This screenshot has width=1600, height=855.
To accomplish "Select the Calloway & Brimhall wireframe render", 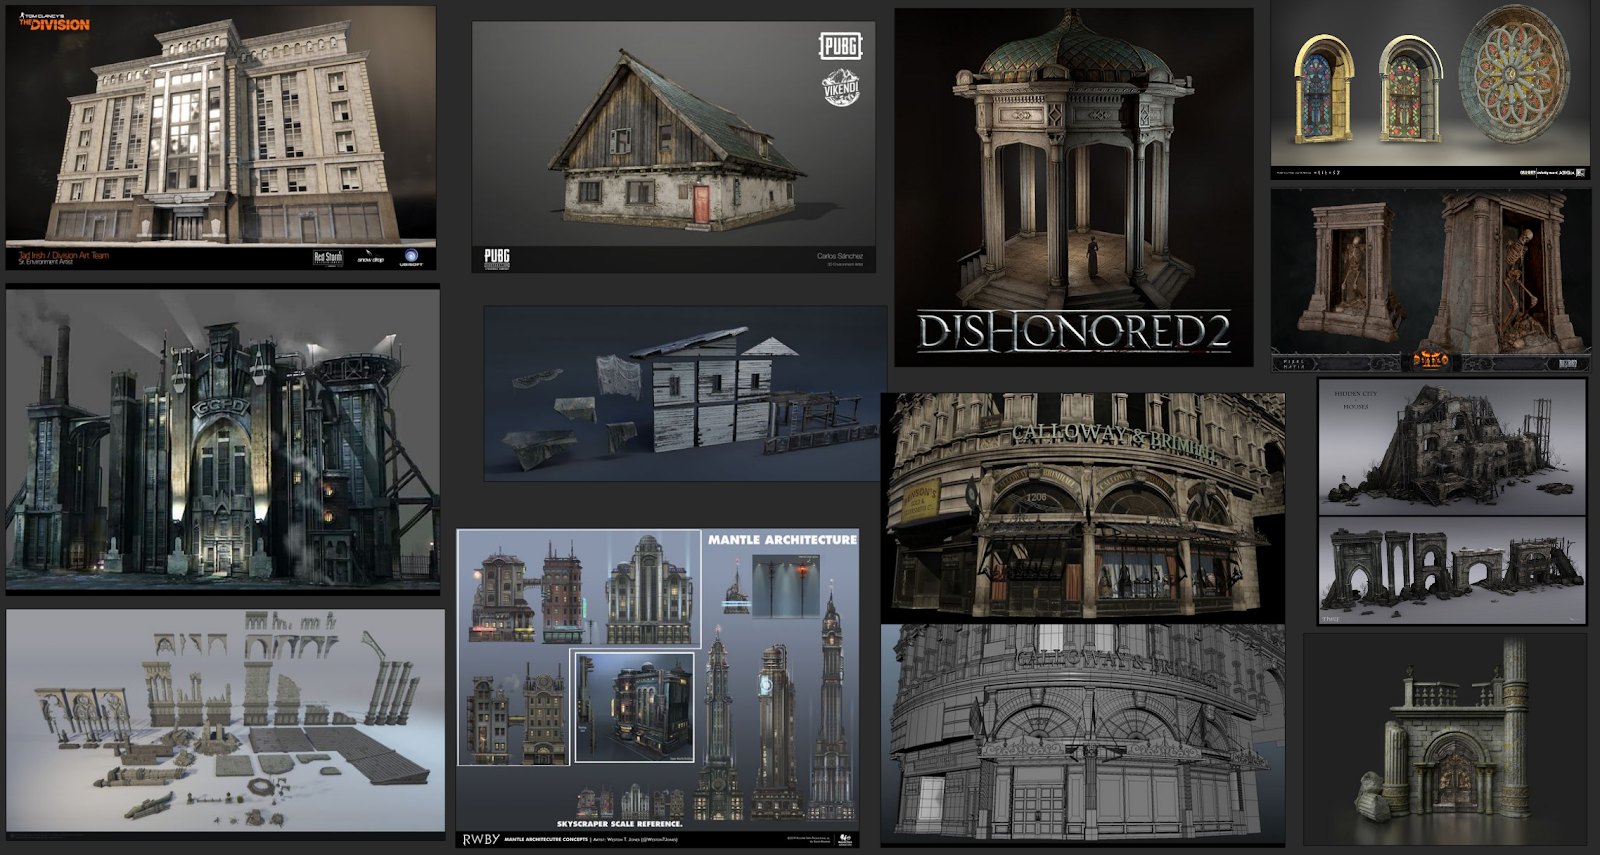I will coord(1083,735).
